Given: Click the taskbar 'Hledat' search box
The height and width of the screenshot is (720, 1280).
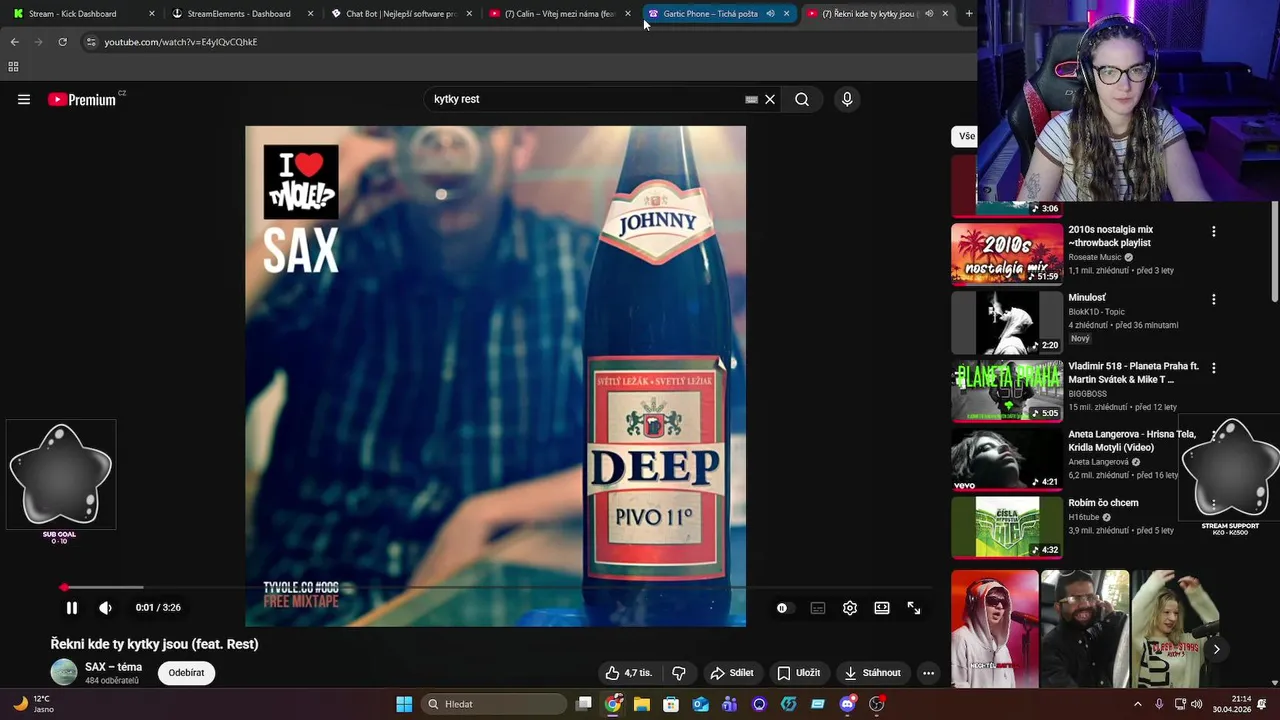Looking at the screenshot, I should coord(494,704).
